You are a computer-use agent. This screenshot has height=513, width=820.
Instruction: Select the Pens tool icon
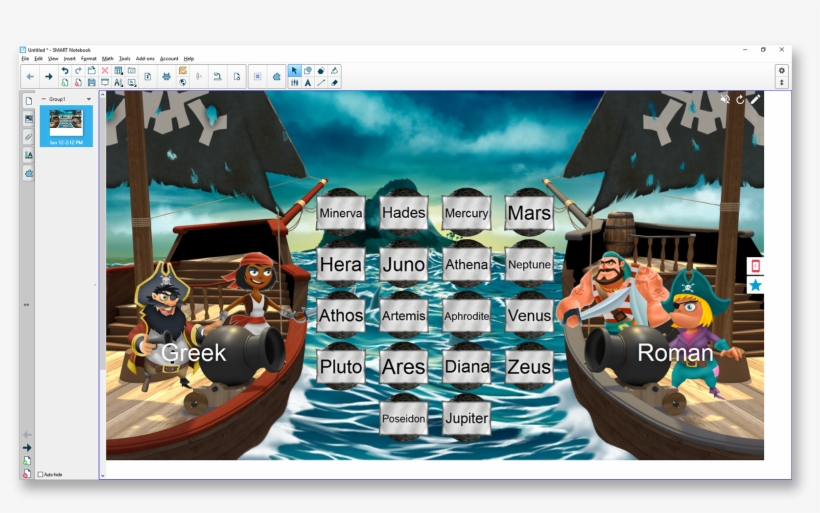(294, 83)
